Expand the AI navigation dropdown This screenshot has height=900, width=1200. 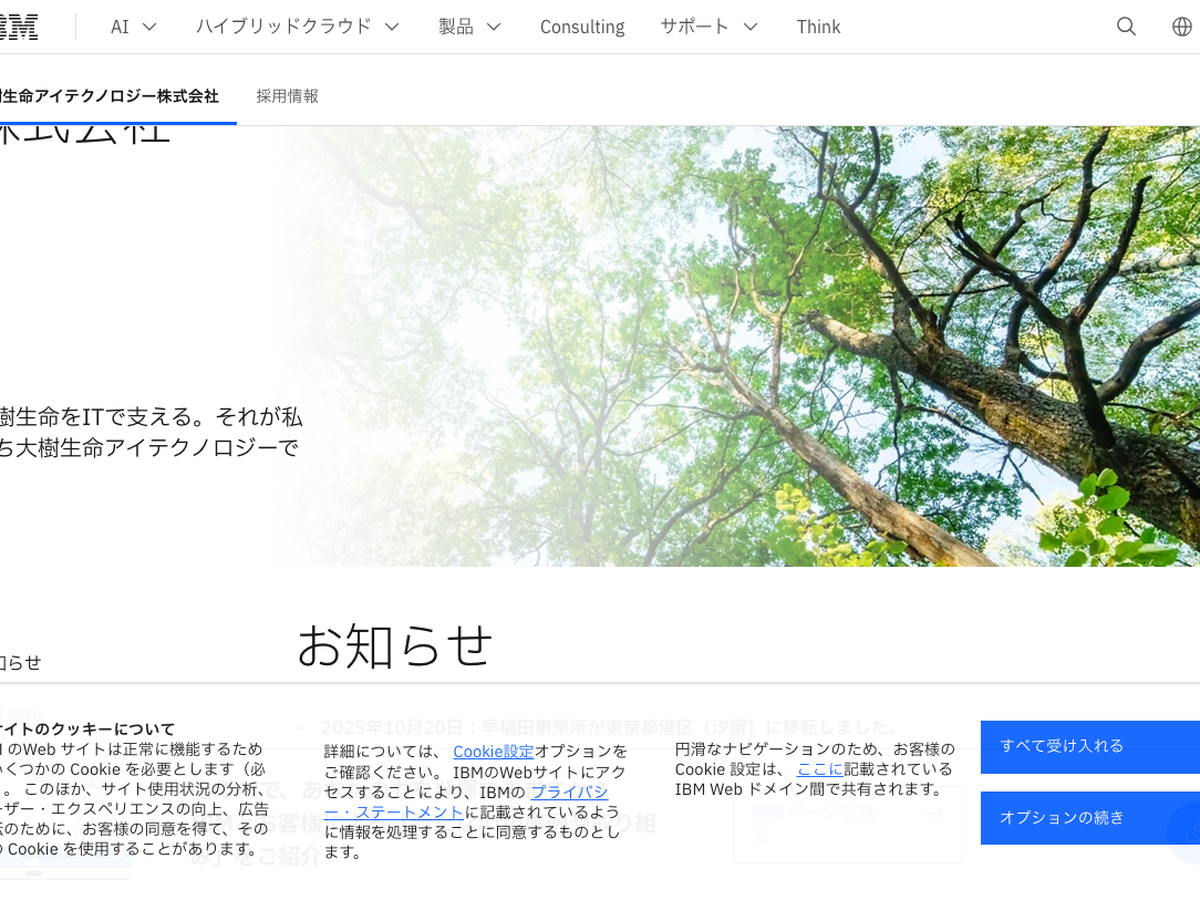pyautogui.click(x=134, y=27)
